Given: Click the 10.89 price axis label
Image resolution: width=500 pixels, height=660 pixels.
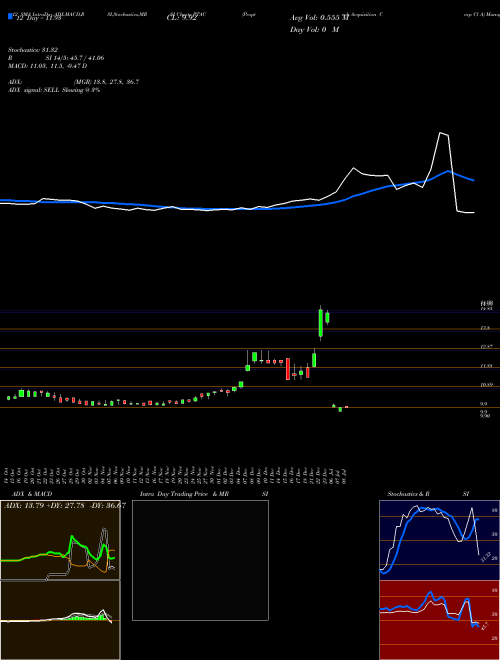Looking at the screenshot, I should (486, 385).
